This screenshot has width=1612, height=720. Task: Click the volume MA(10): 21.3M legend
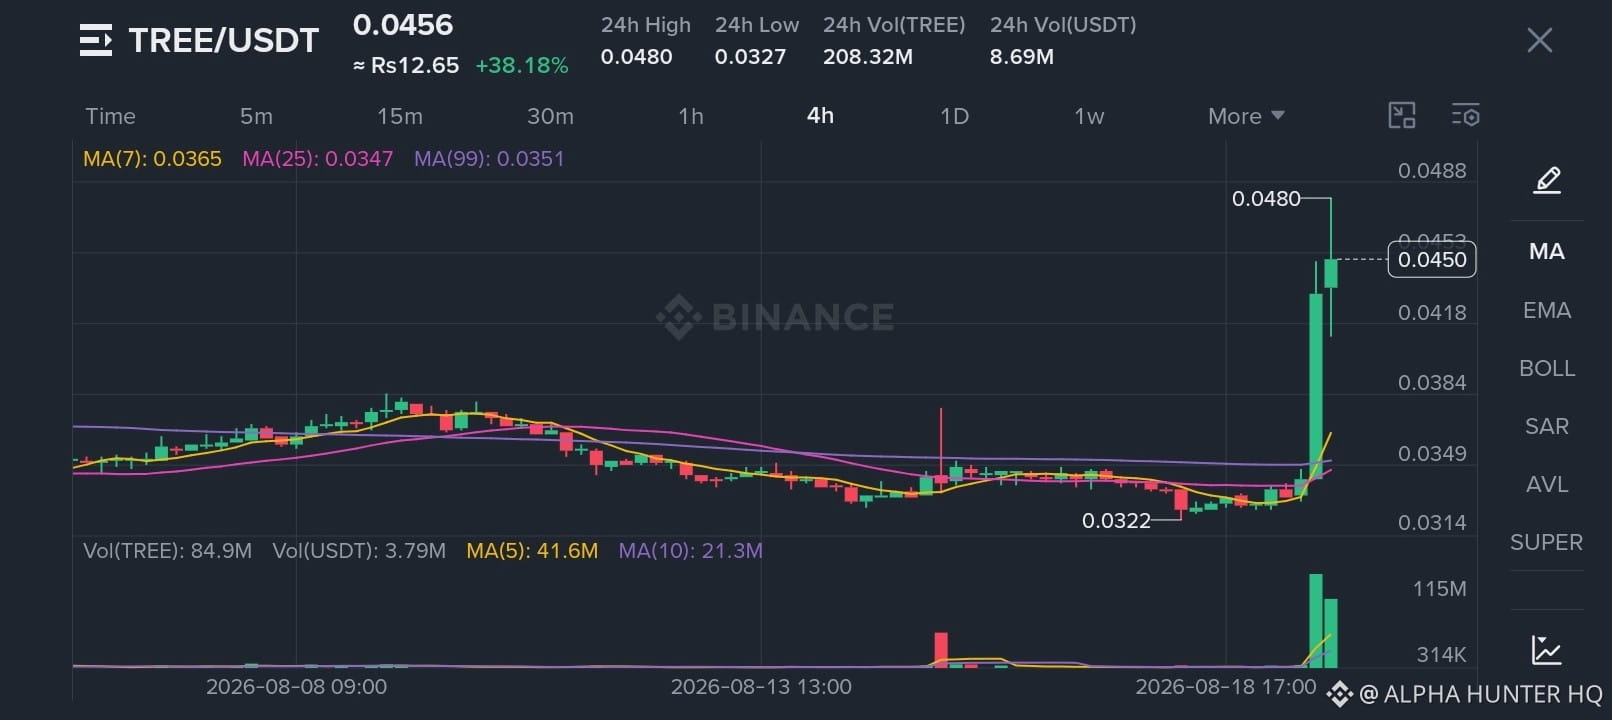(691, 551)
